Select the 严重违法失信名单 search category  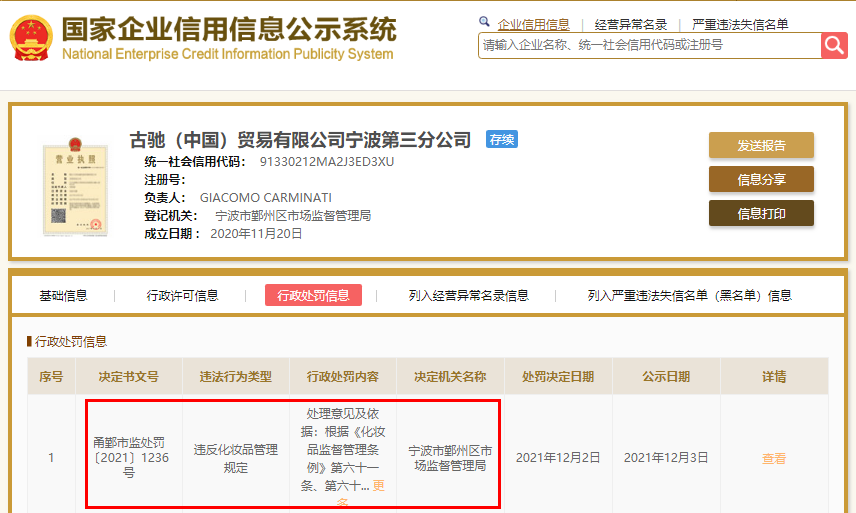(740, 24)
